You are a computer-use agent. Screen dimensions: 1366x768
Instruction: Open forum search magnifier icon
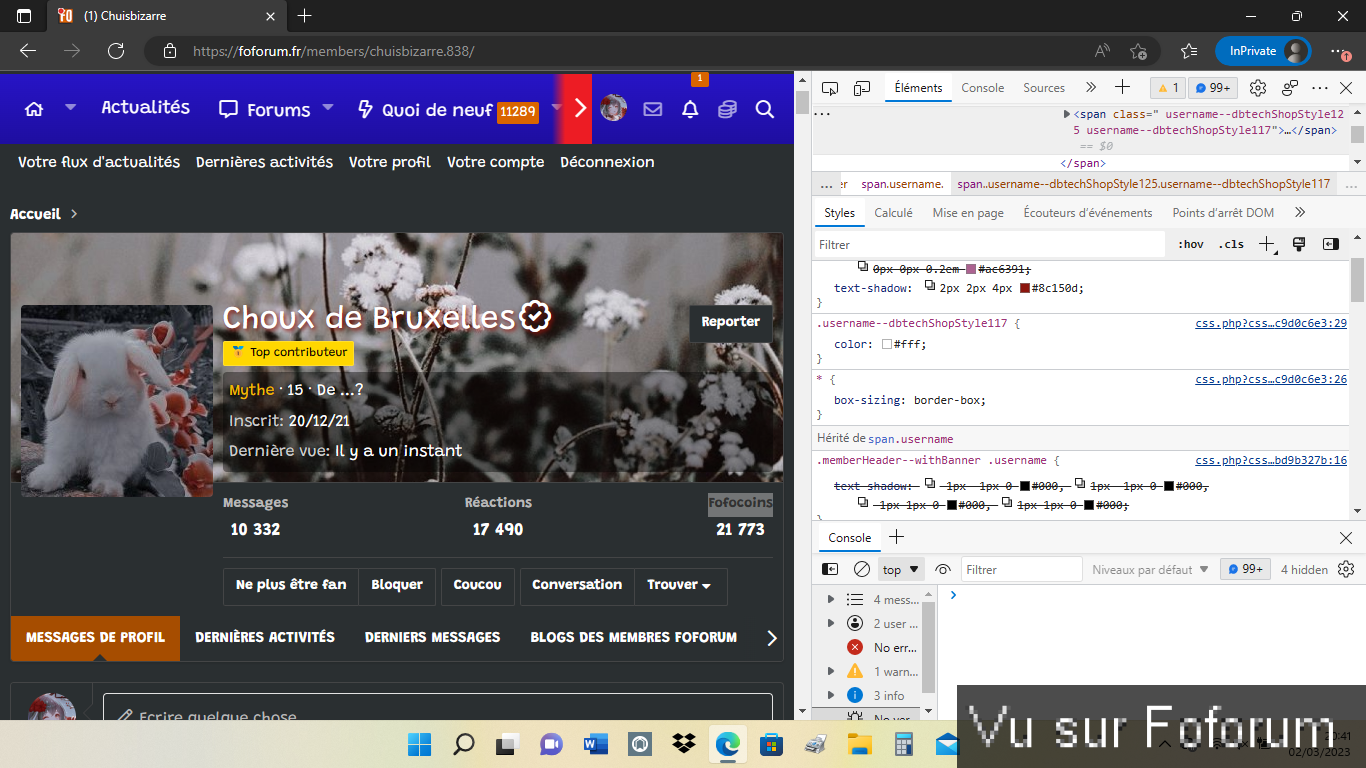click(x=765, y=109)
